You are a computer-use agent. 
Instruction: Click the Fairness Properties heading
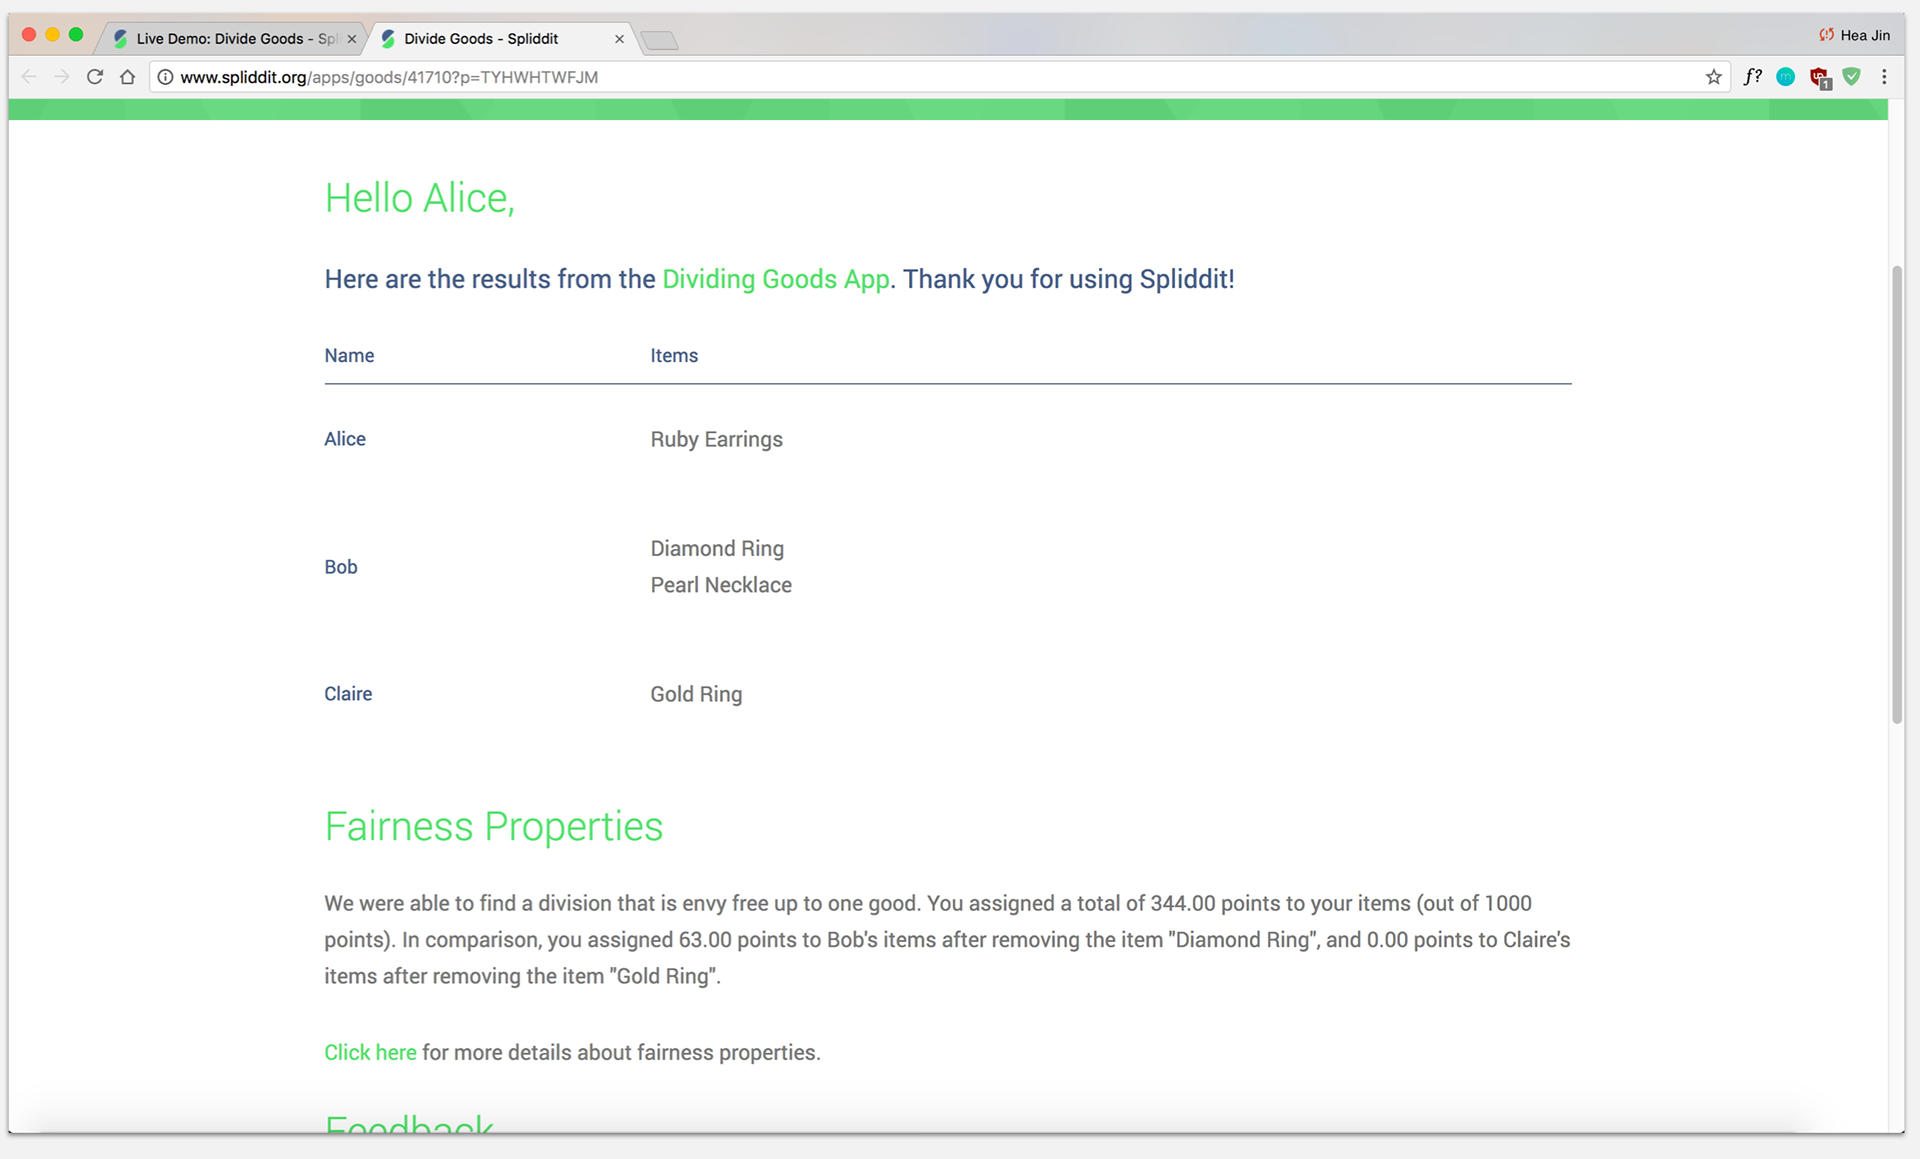[x=494, y=827]
